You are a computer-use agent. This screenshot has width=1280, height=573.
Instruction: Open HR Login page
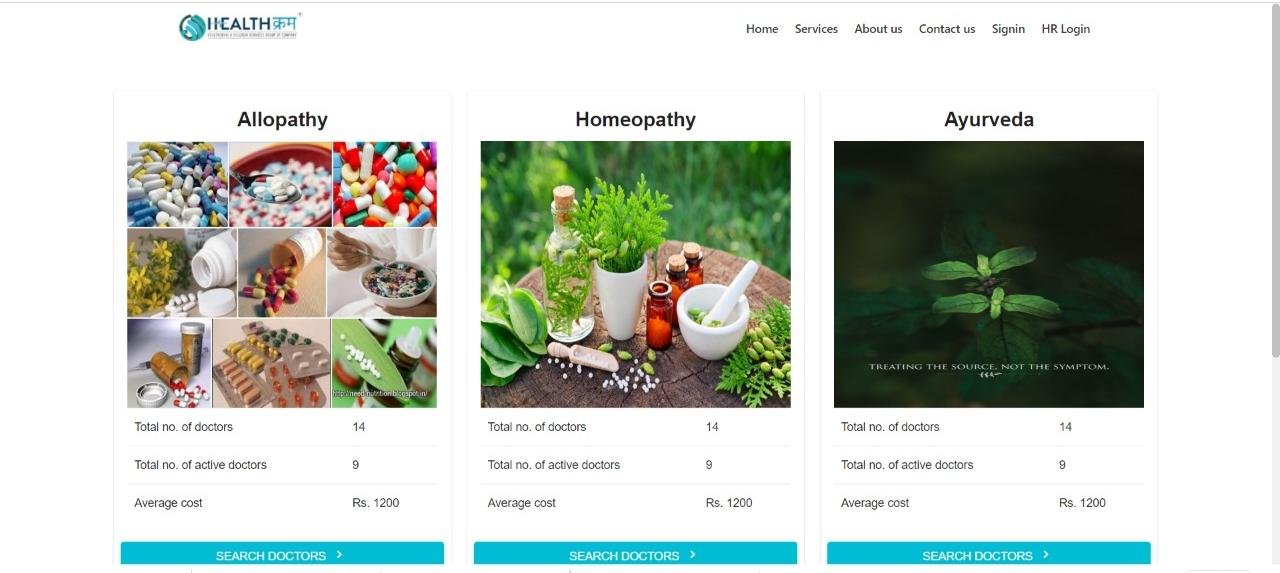(1066, 29)
